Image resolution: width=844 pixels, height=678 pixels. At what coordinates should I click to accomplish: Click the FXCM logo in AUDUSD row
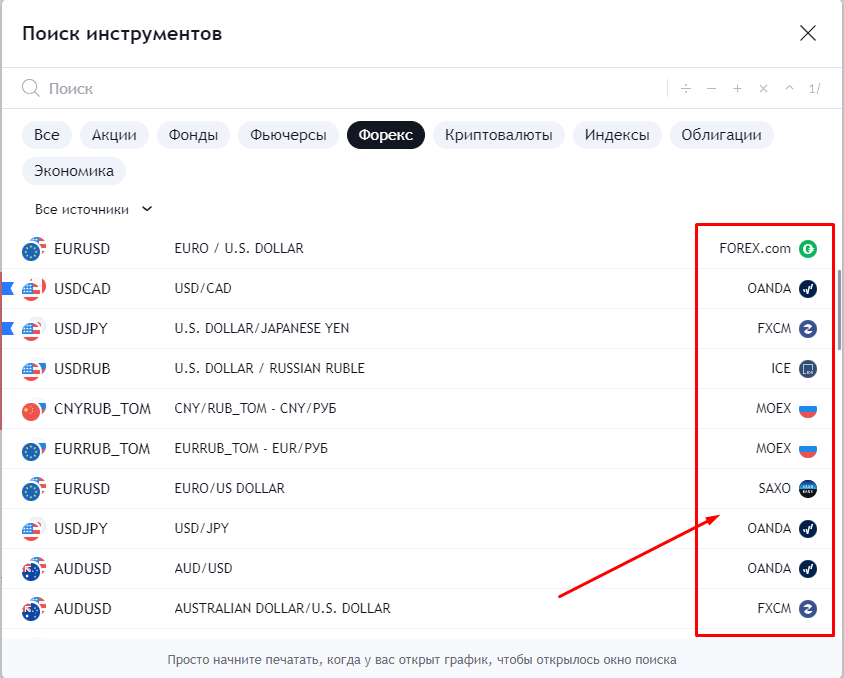pyautogui.click(x=807, y=609)
